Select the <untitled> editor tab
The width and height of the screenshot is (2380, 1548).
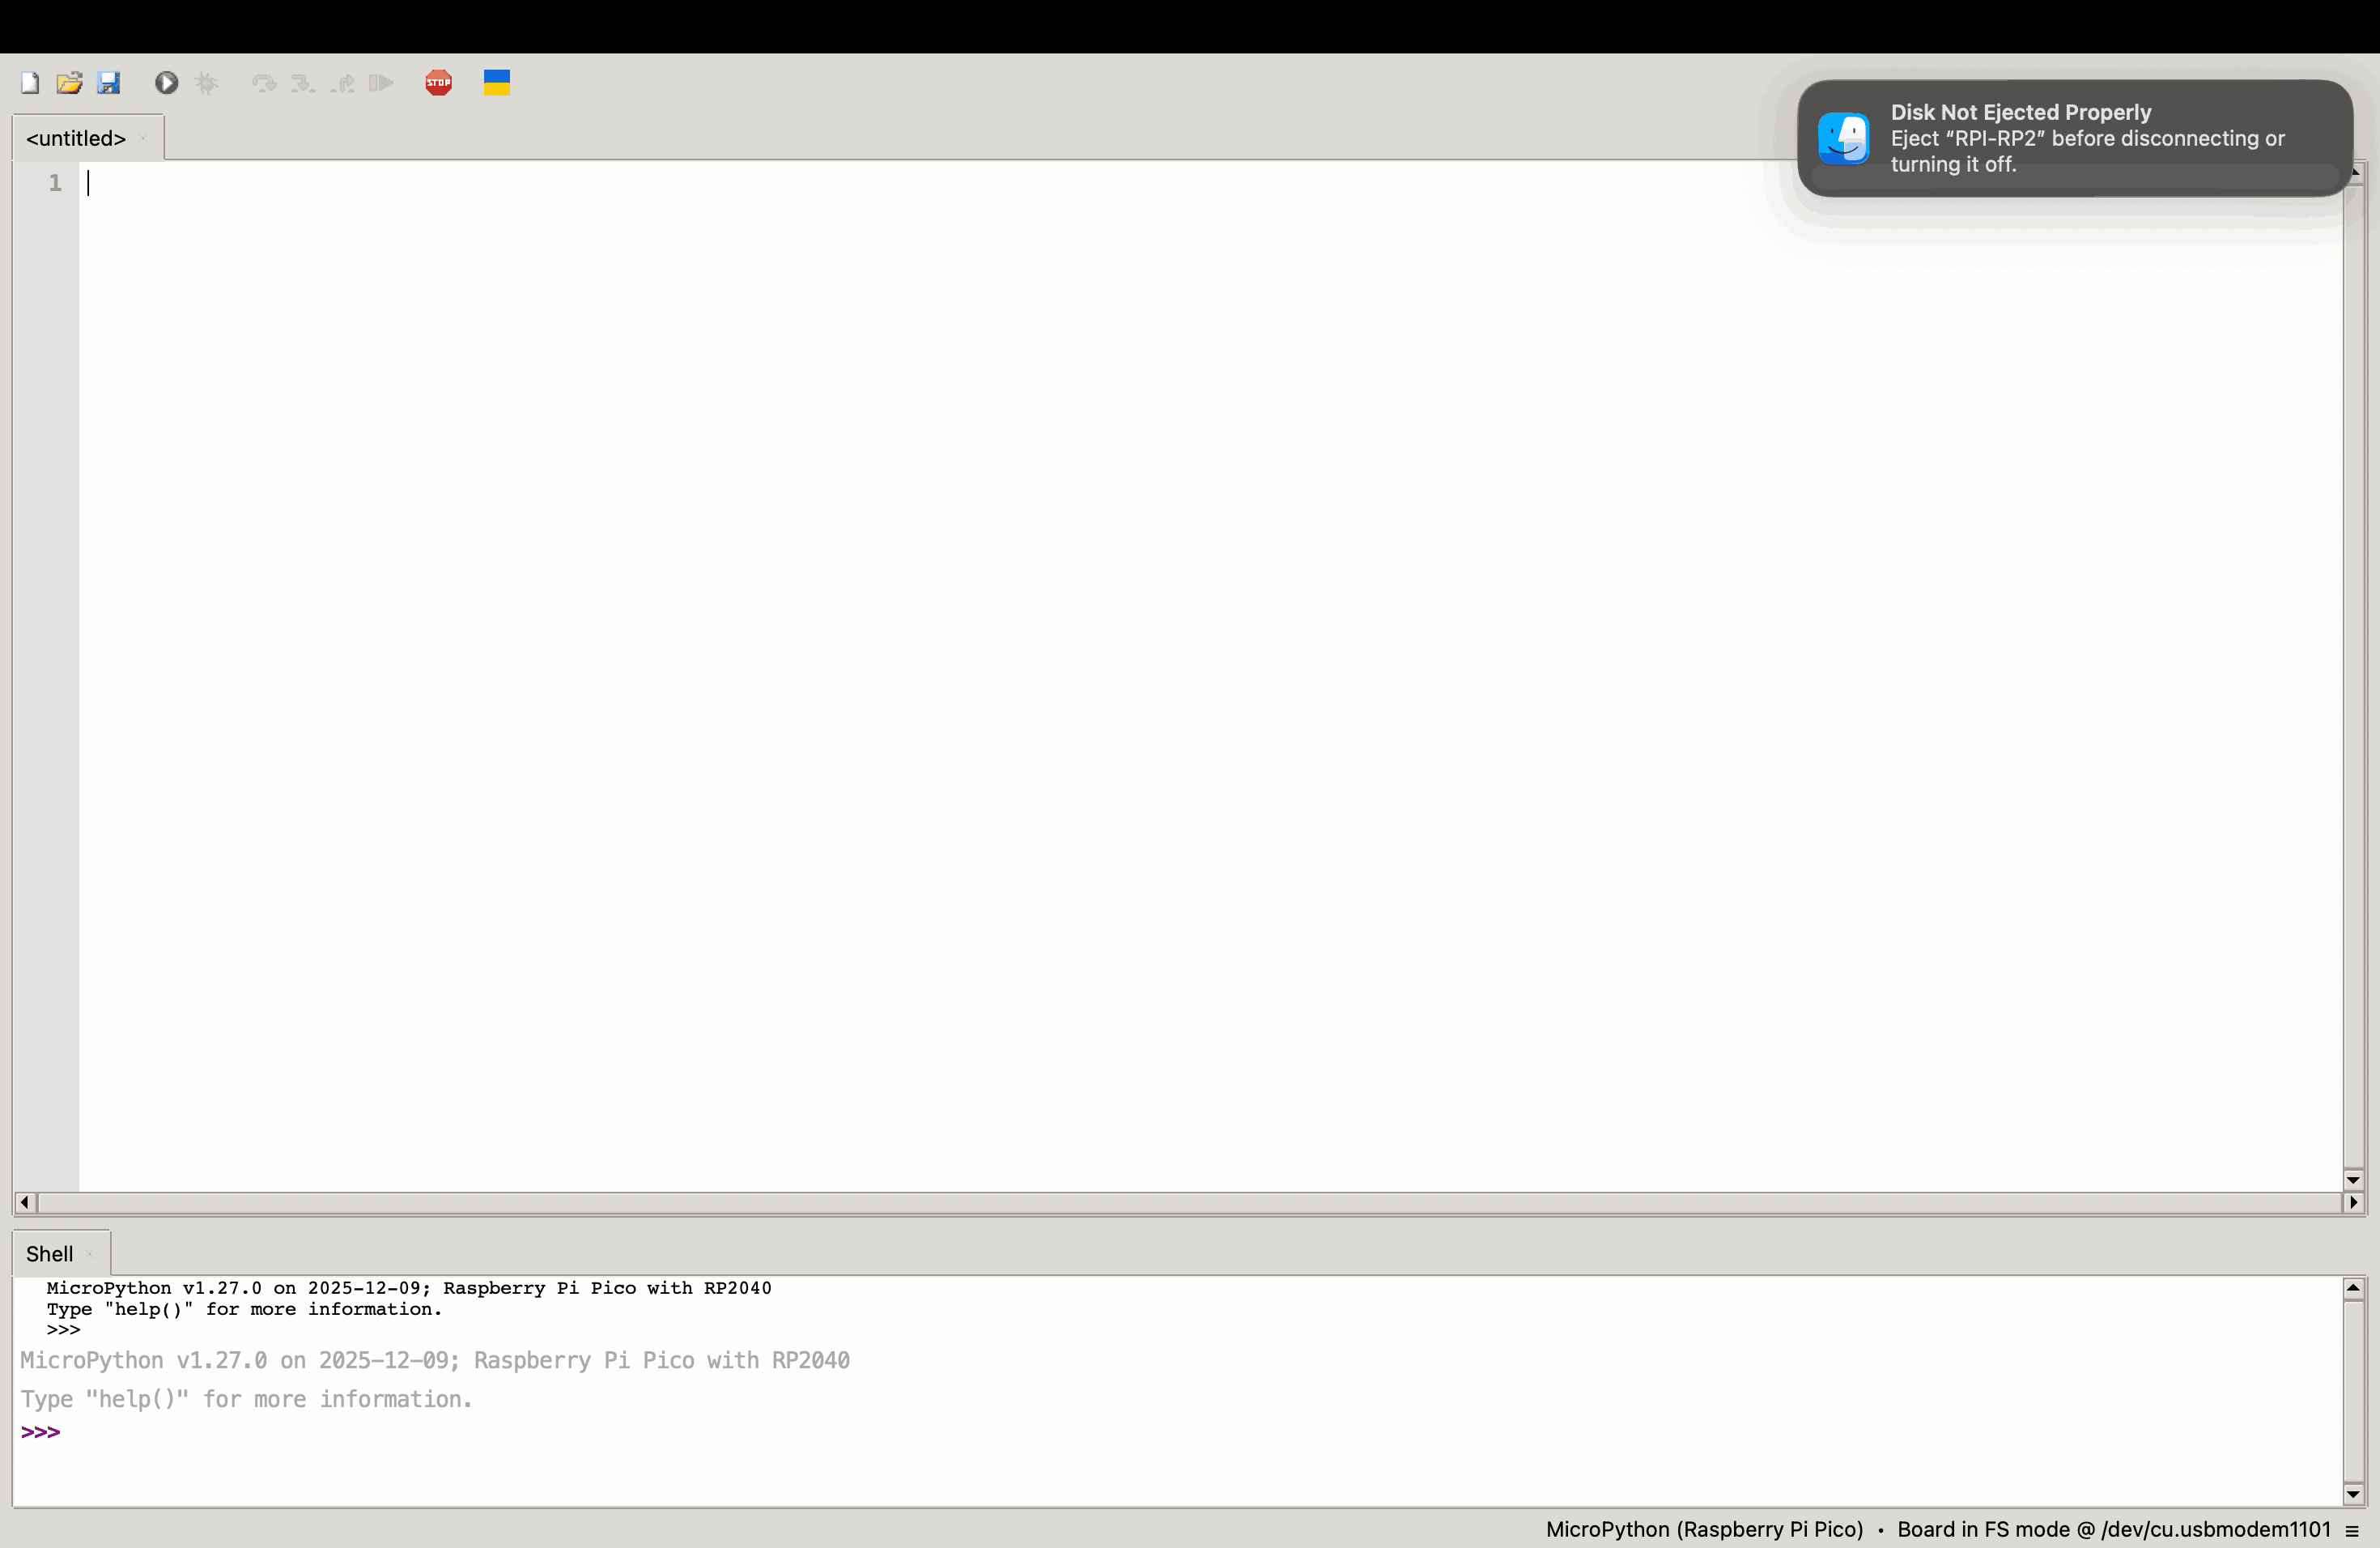pos(76,139)
